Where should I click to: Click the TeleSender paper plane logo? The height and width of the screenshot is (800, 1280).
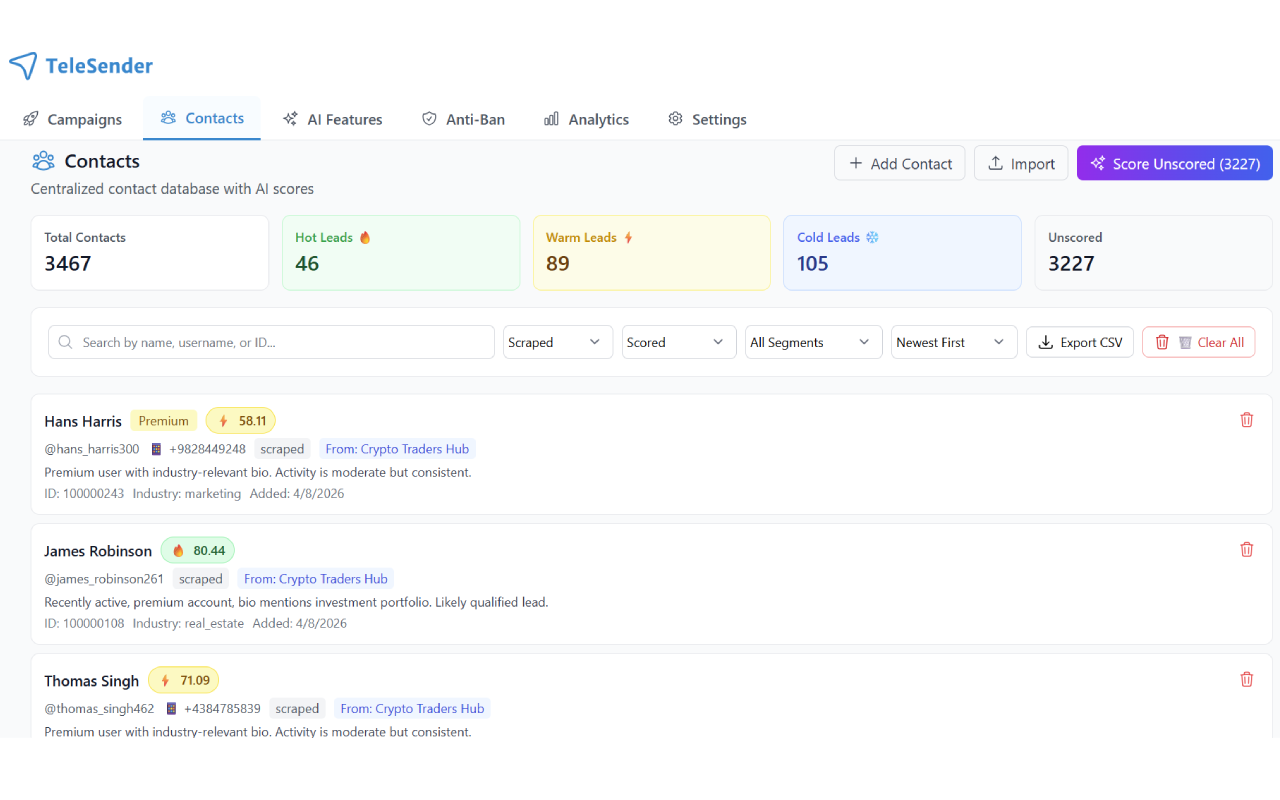click(x=23, y=66)
